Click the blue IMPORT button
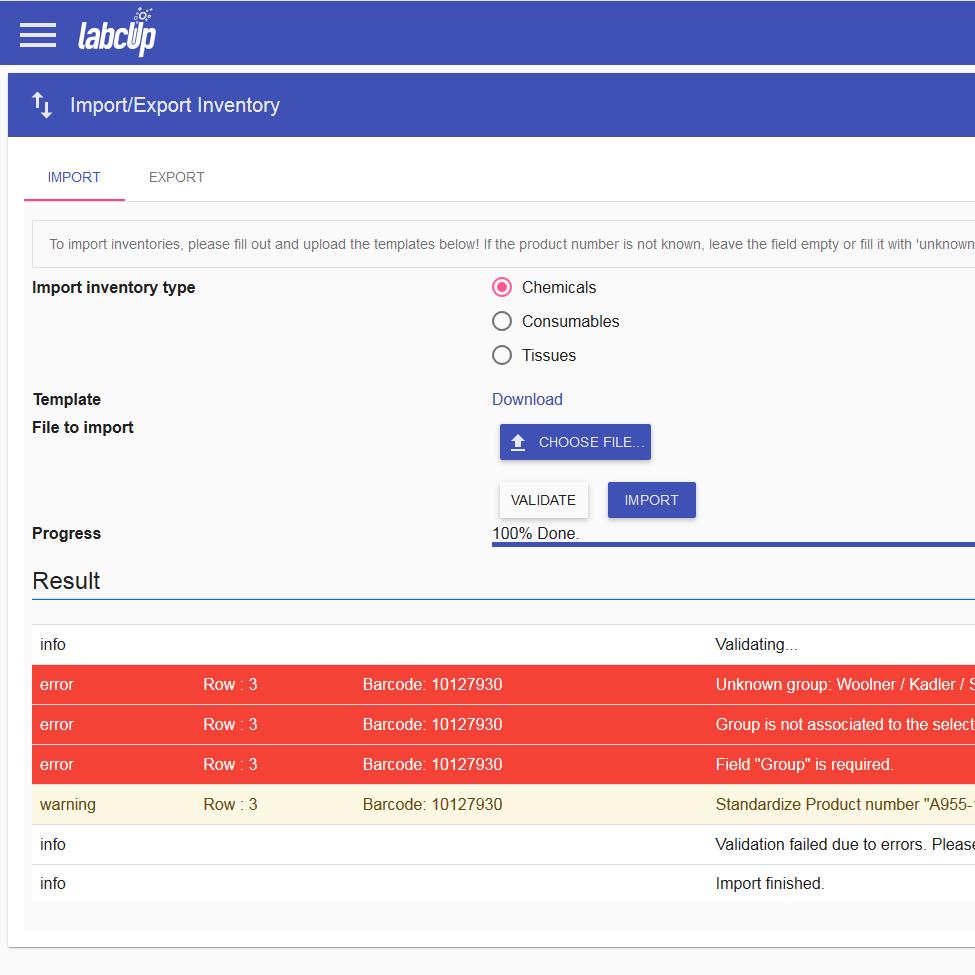Viewport: 975px width, 975px height. [652, 500]
